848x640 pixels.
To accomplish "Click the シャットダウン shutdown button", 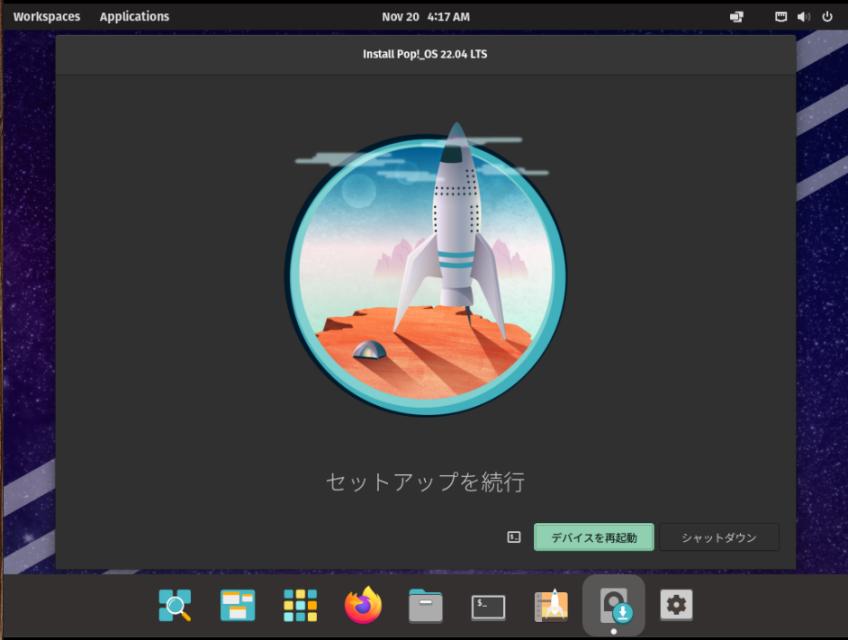I will 719,537.
